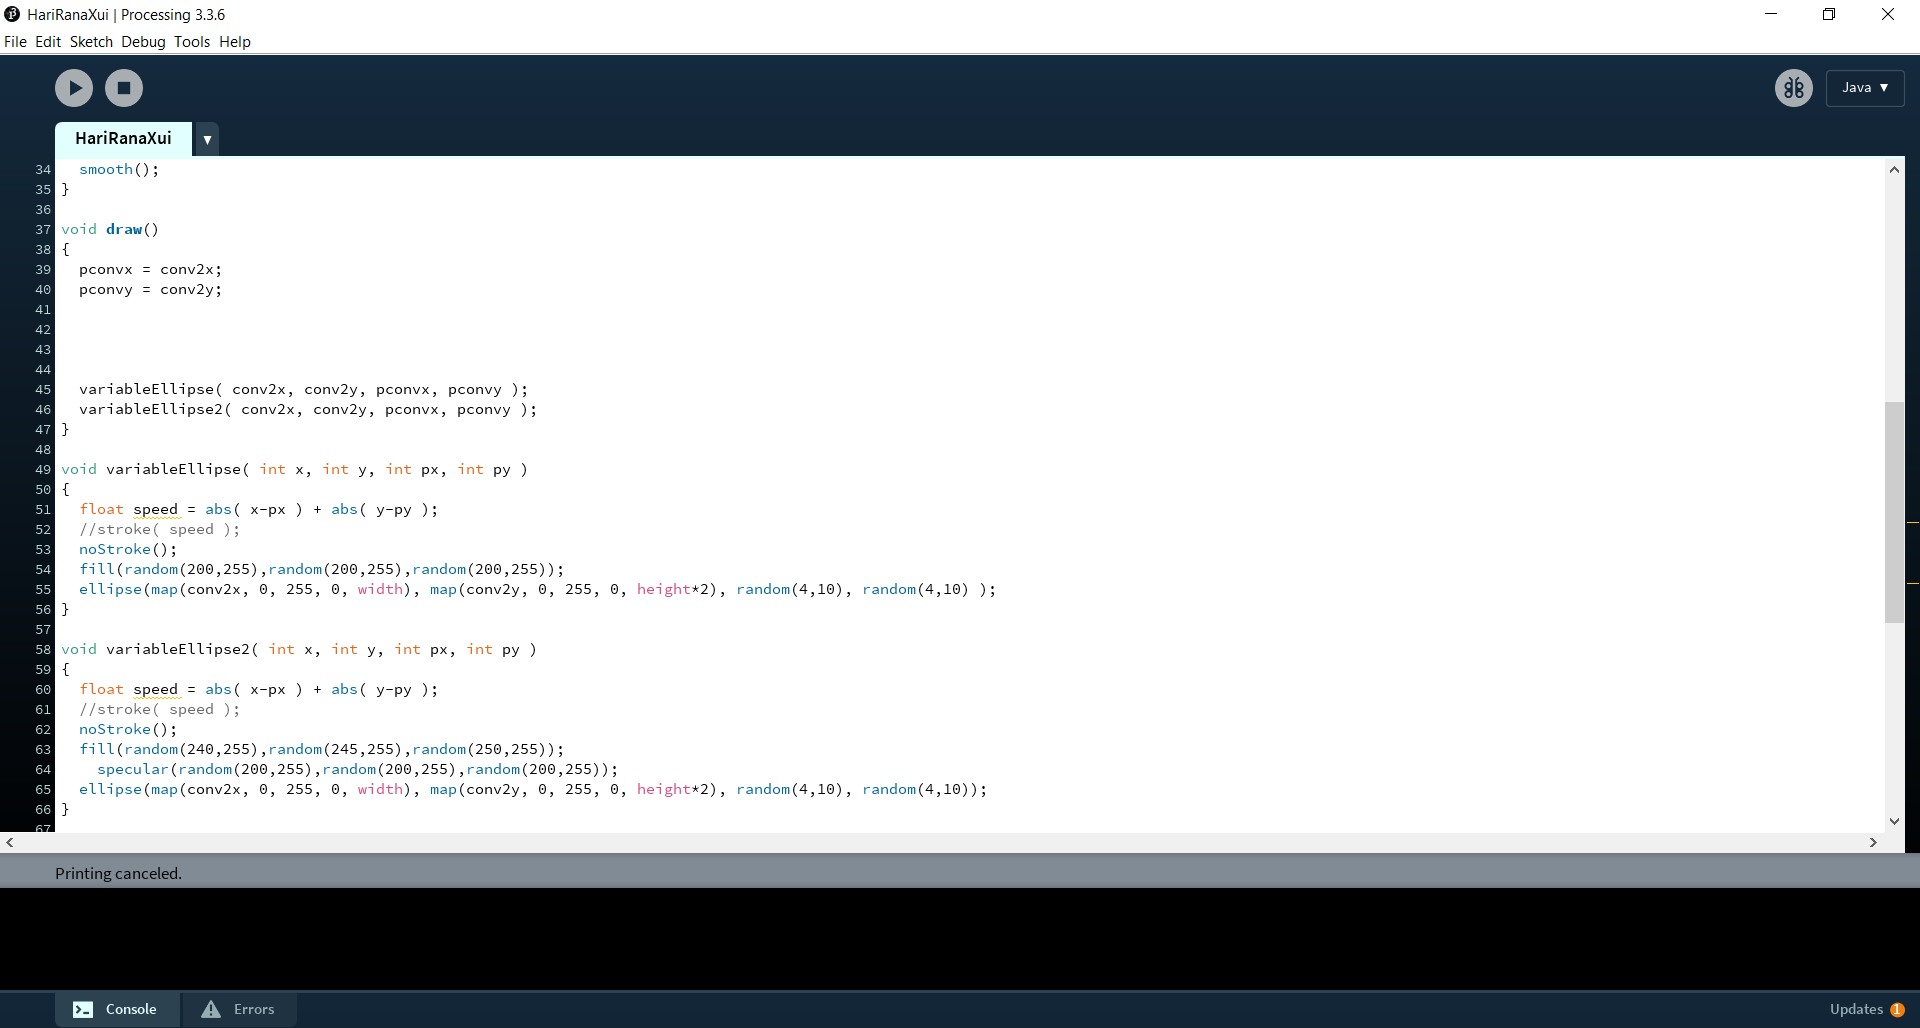Open the File menu
This screenshot has width=1920, height=1028.
pyautogui.click(x=15, y=42)
